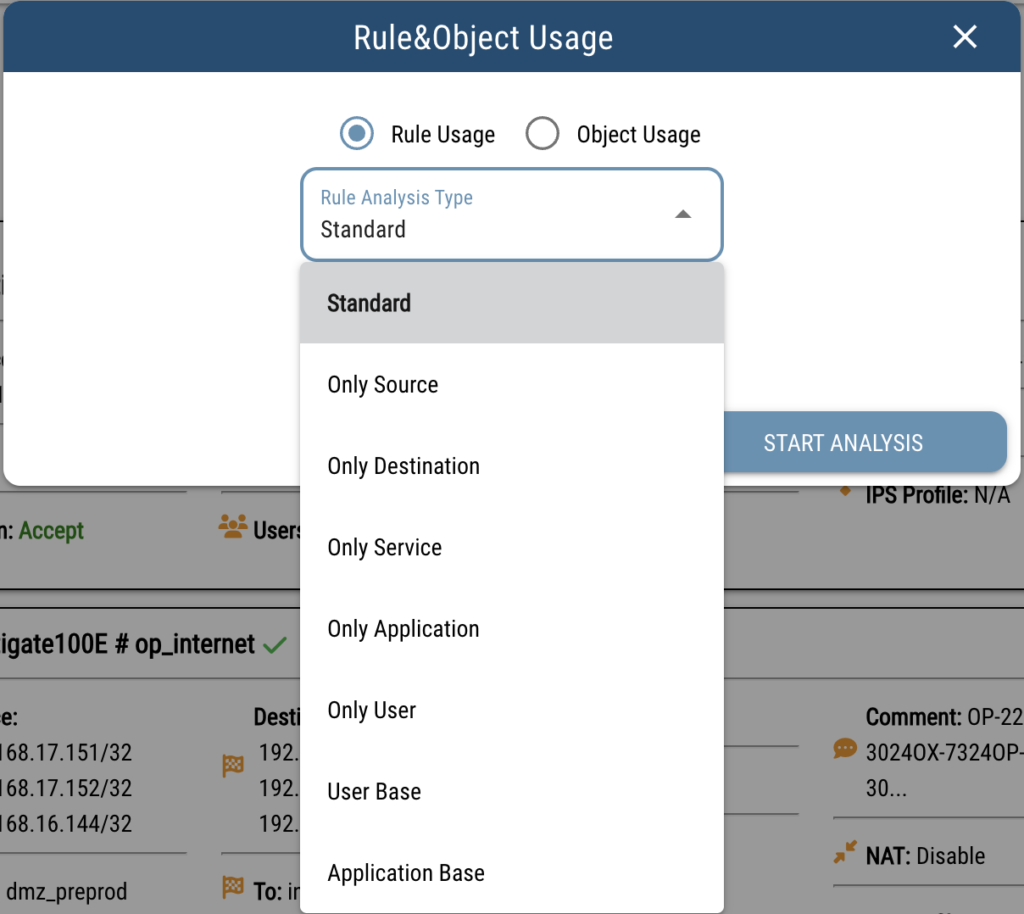Select the Rule Usage radio button
This screenshot has height=914, width=1024.
tap(357, 134)
